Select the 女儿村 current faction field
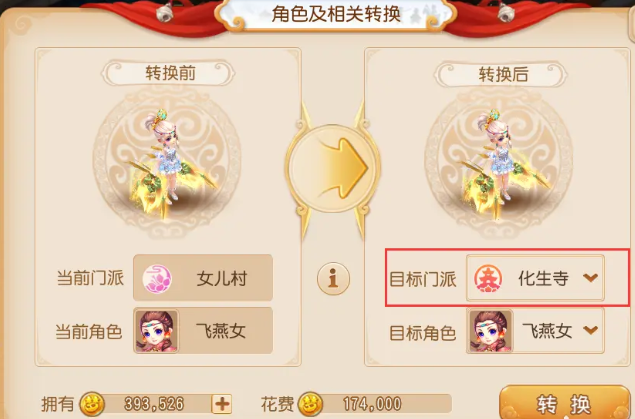 [x=203, y=278]
